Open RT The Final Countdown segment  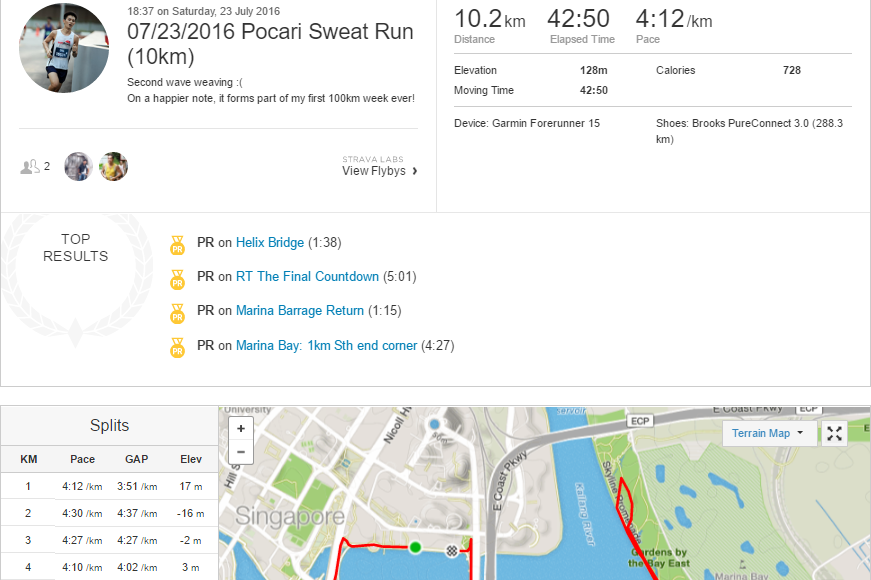tap(307, 277)
